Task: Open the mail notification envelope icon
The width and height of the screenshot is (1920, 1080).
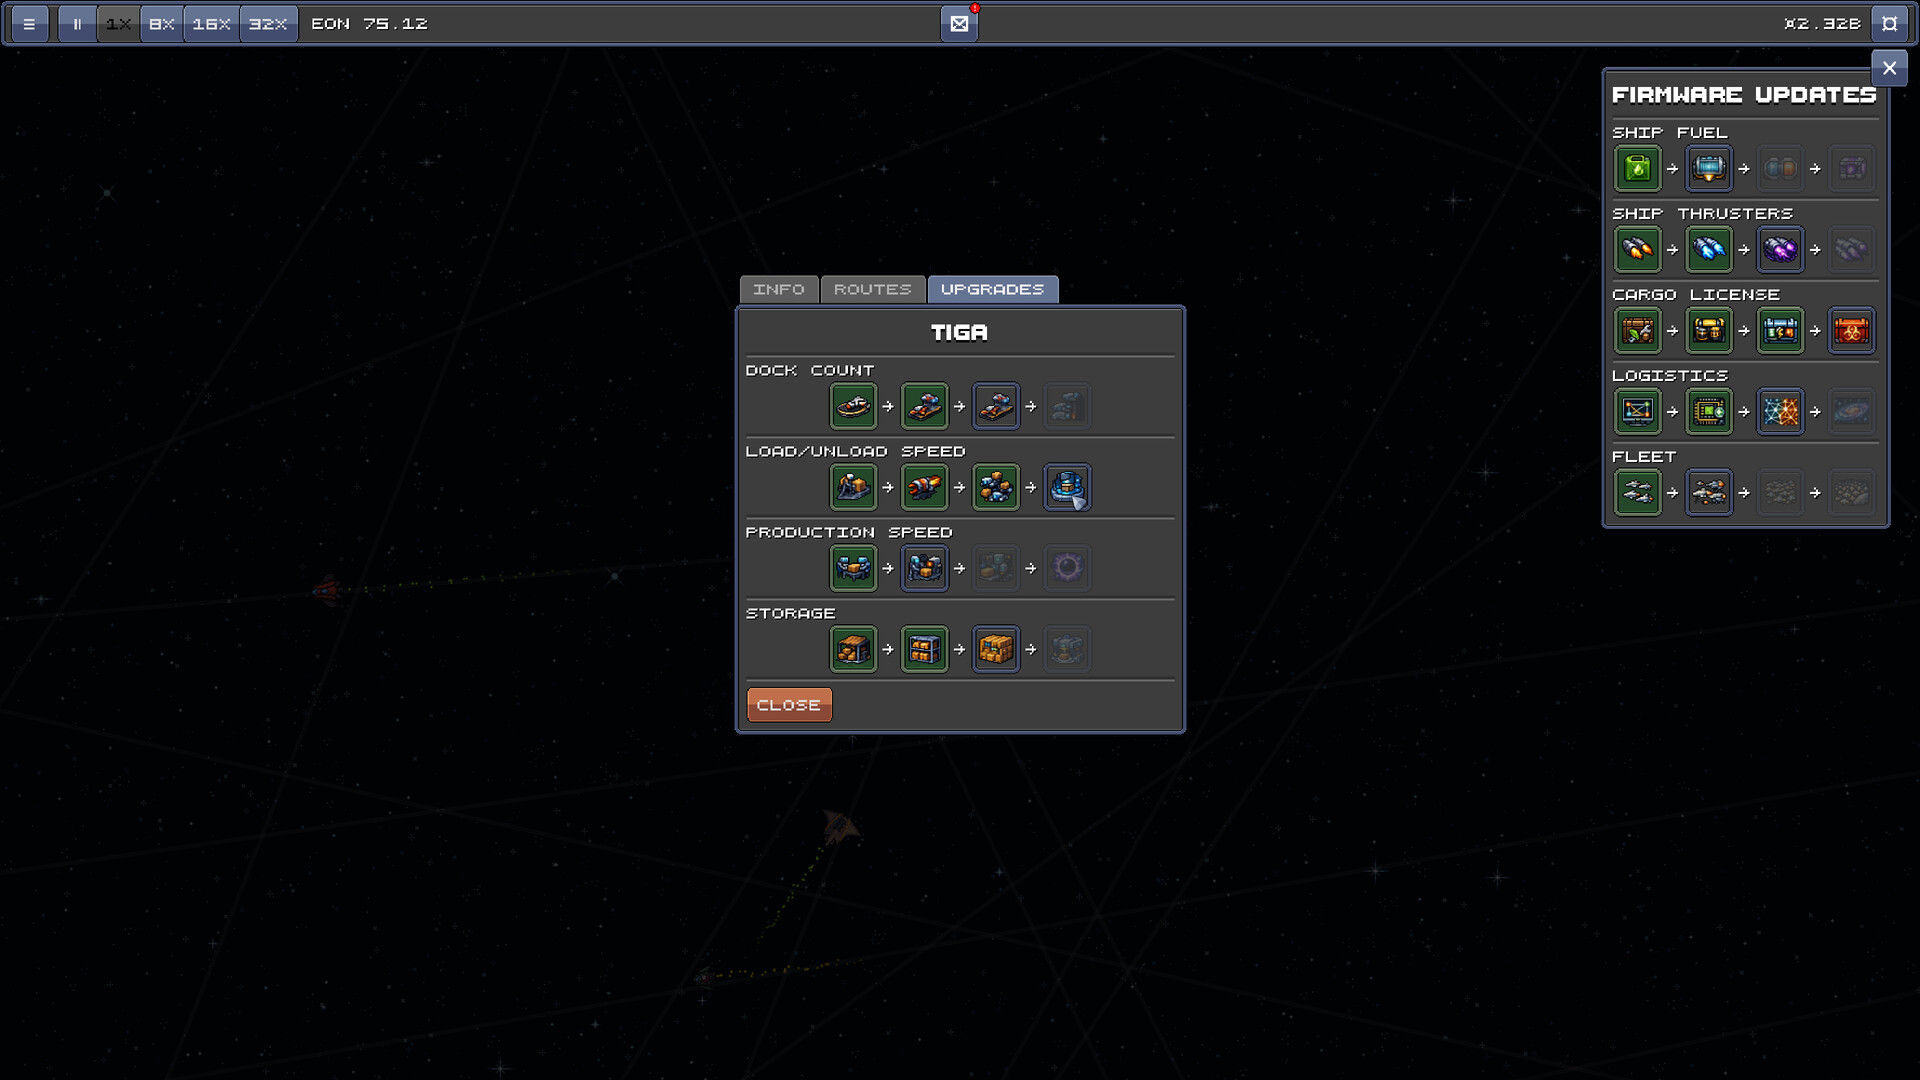Action: click(x=959, y=23)
